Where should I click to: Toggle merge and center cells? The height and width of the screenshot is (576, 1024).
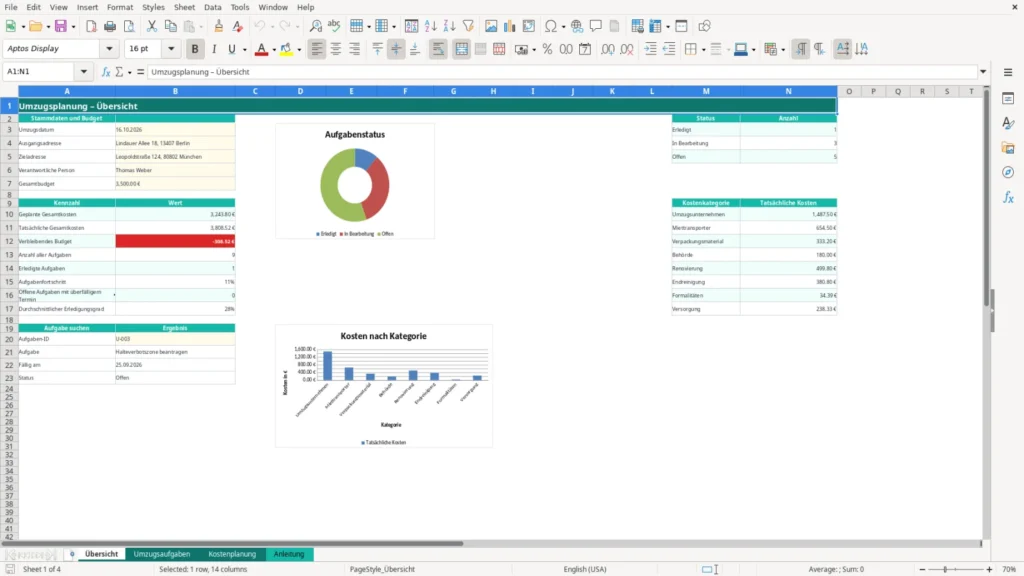click(461, 49)
